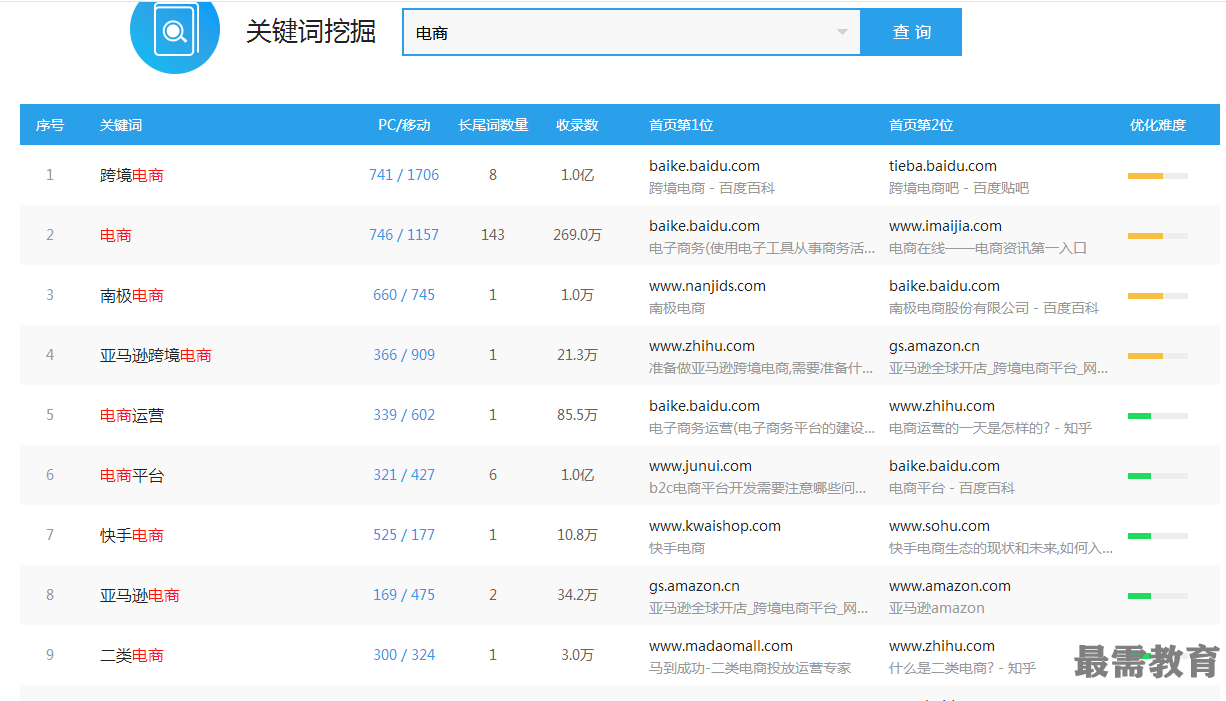
Task: Click www.sohu.com result
Action: [x=939, y=526]
